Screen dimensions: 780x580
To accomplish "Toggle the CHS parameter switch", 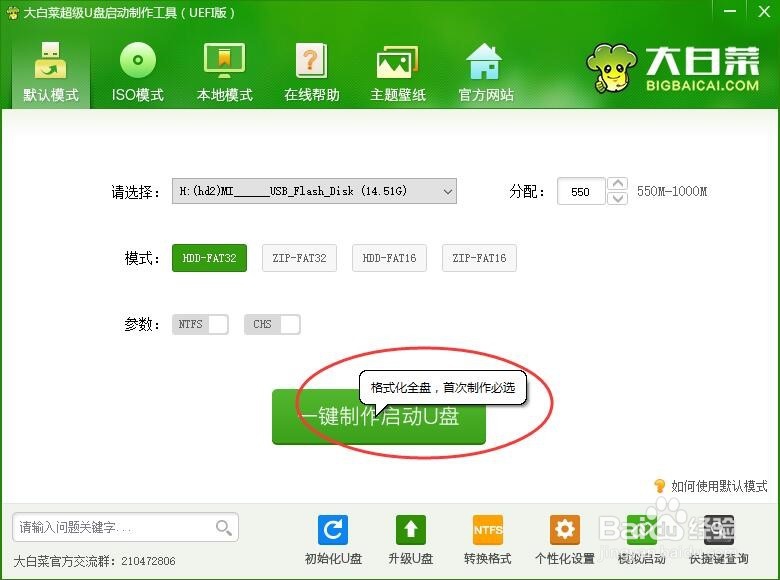I will [272, 324].
